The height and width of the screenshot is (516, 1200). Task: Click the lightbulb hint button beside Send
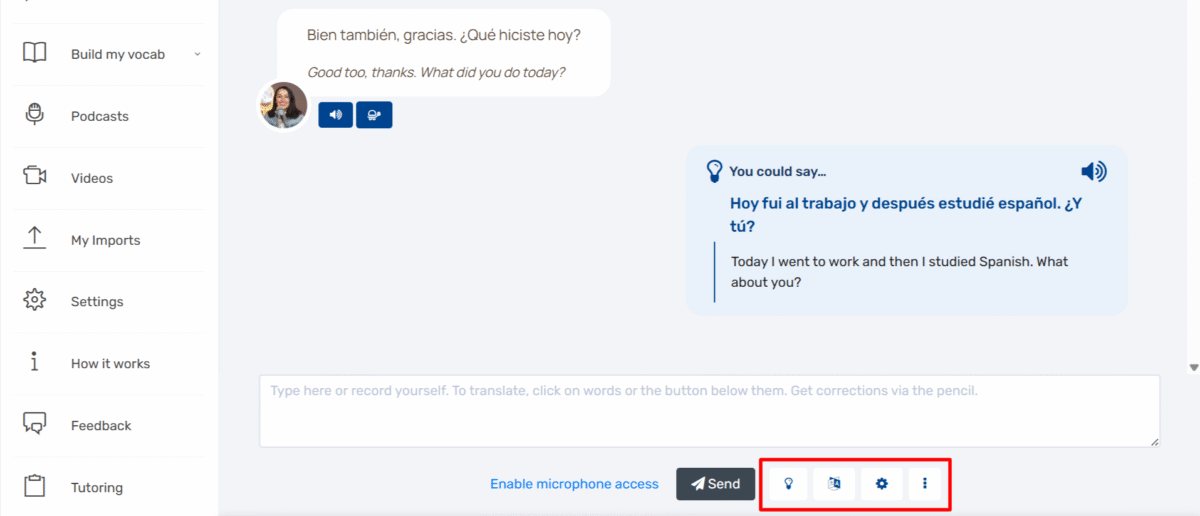click(788, 484)
